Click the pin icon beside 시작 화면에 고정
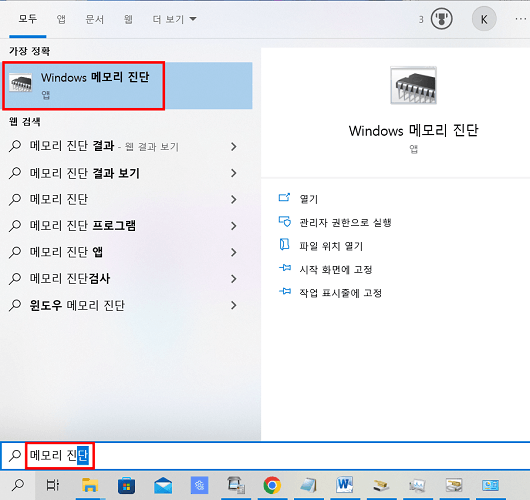Screen dimensions: 530x500 pos(285,268)
